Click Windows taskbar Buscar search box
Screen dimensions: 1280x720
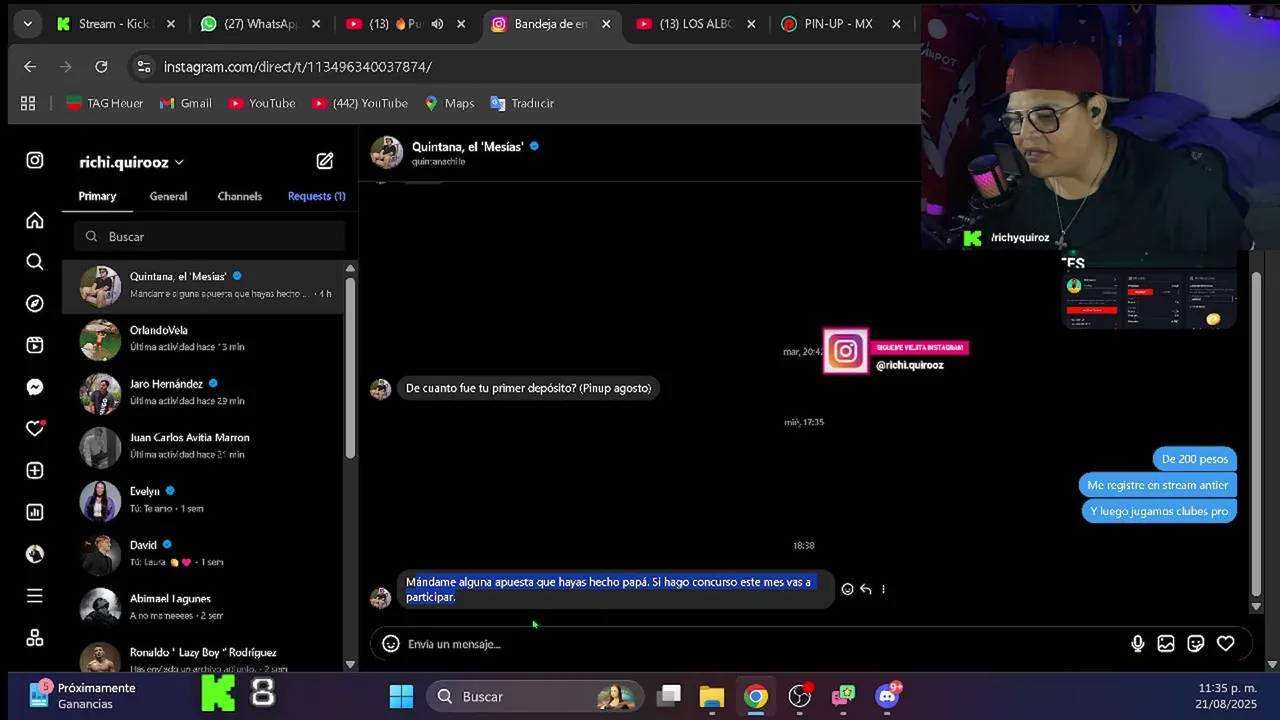point(534,696)
